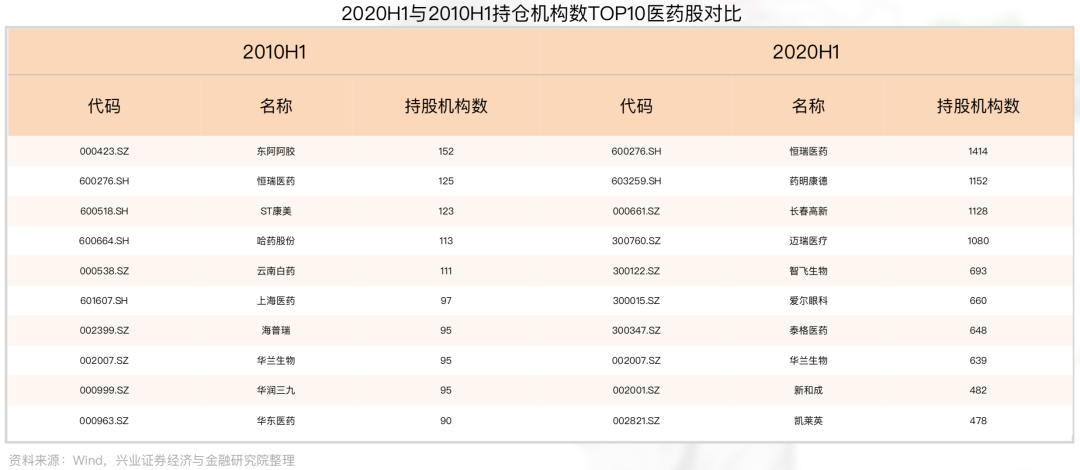Click value cell 1128
Image resolution: width=1080 pixels, height=470 pixels.
977,212
